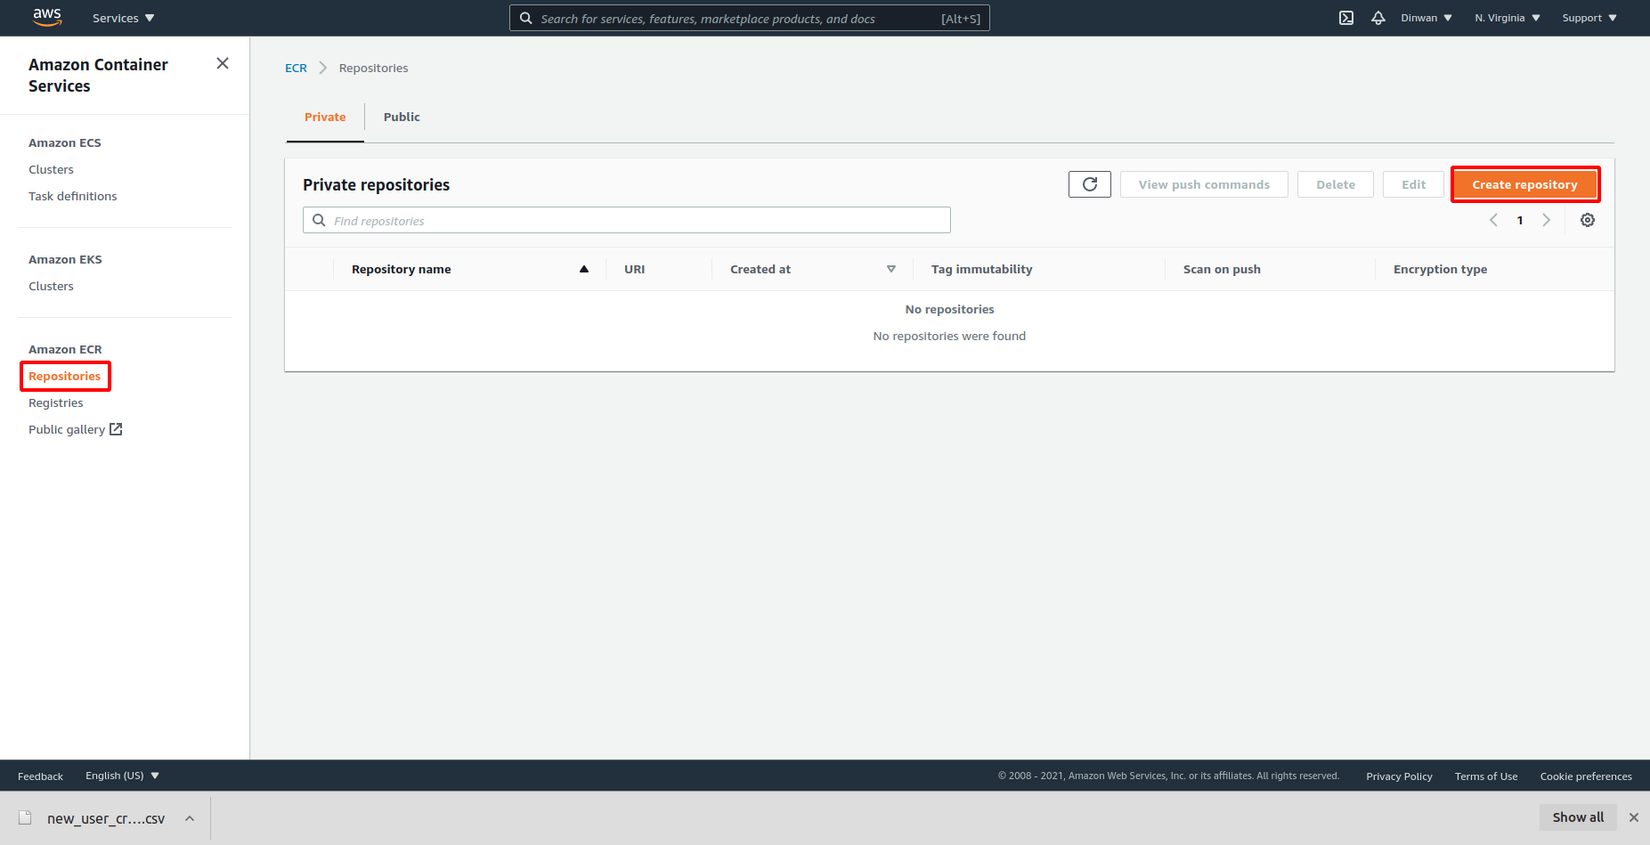Open Privacy Policy link
Viewport: 1650px width, 845px height.
1399,776
